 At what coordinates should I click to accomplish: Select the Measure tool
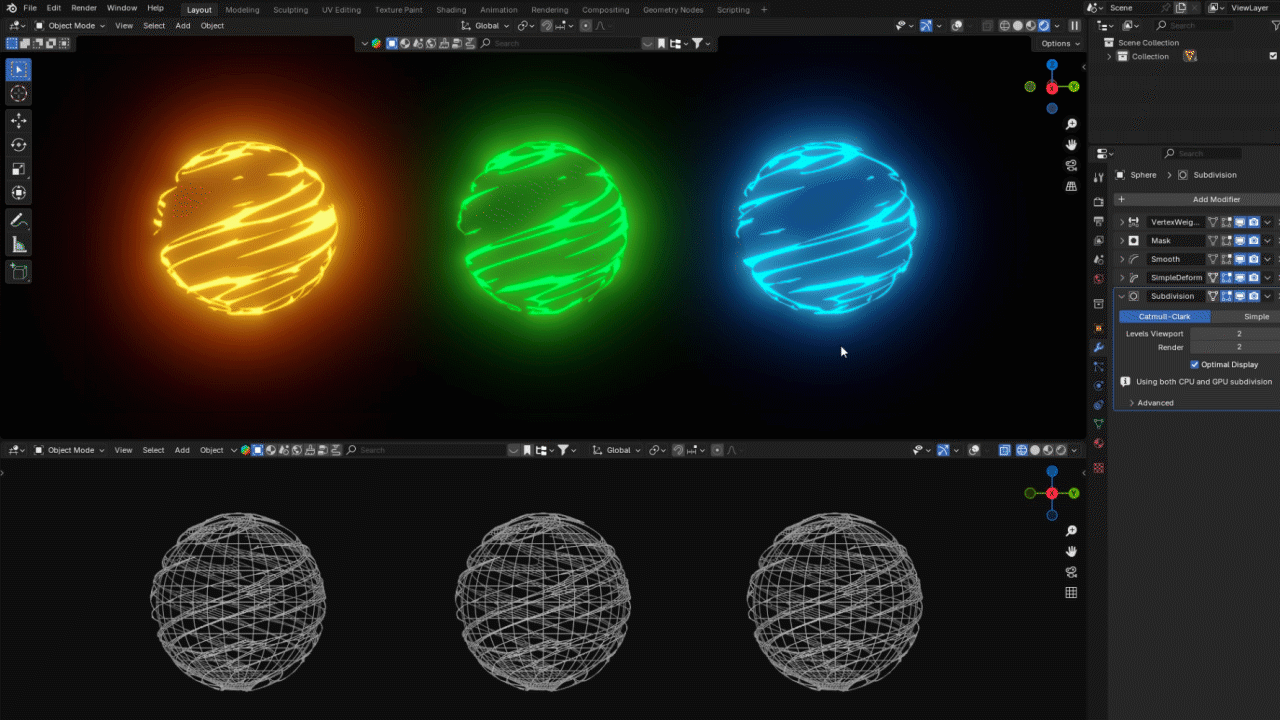pyautogui.click(x=19, y=245)
